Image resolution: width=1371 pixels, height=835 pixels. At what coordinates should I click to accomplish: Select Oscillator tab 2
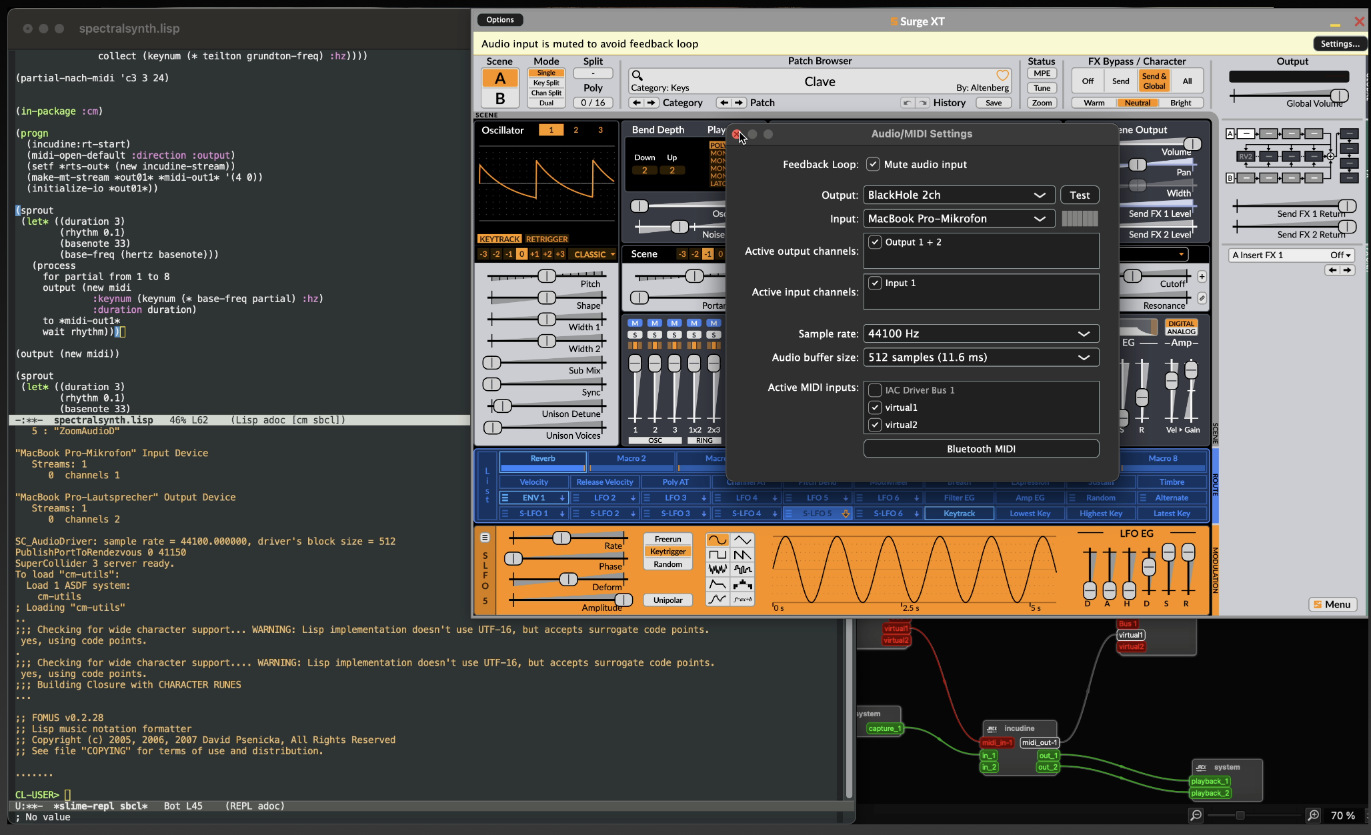(576, 130)
